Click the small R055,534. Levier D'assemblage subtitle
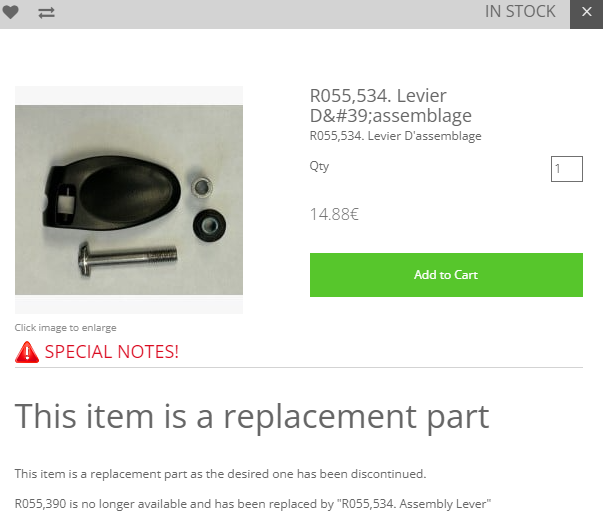This screenshot has height=527, width=603. [x=395, y=136]
